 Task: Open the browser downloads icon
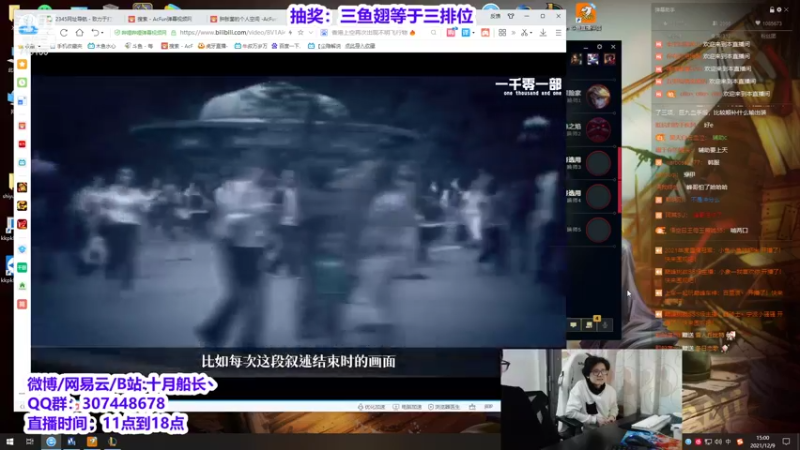click(543, 33)
